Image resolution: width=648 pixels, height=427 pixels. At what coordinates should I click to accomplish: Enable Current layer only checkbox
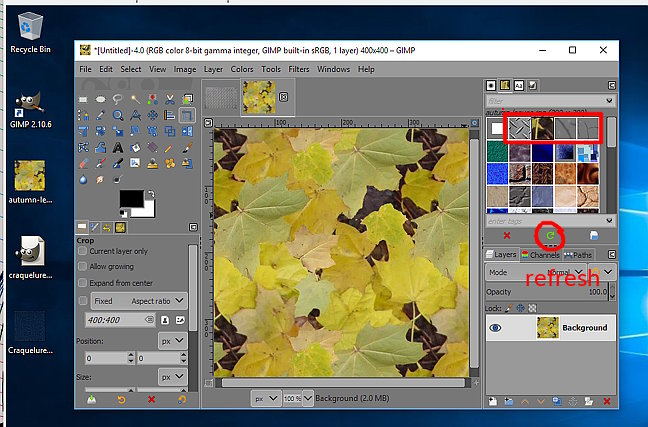point(82,251)
